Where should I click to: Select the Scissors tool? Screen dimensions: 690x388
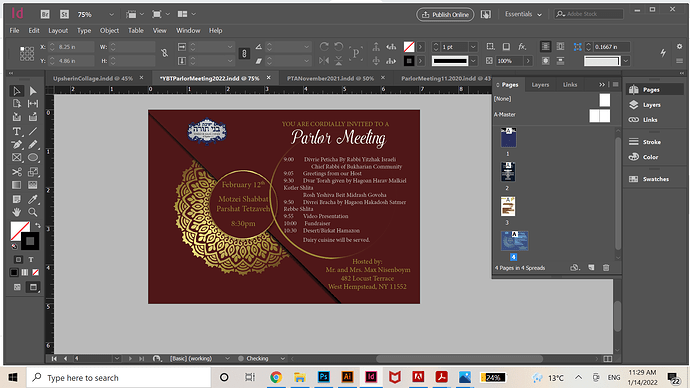pos(16,172)
